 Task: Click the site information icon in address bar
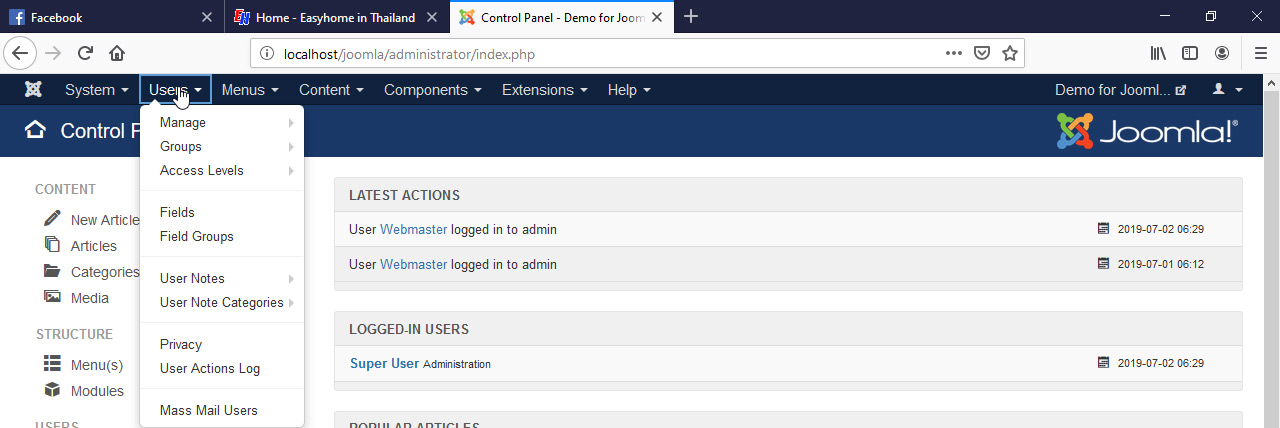tap(267, 53)
